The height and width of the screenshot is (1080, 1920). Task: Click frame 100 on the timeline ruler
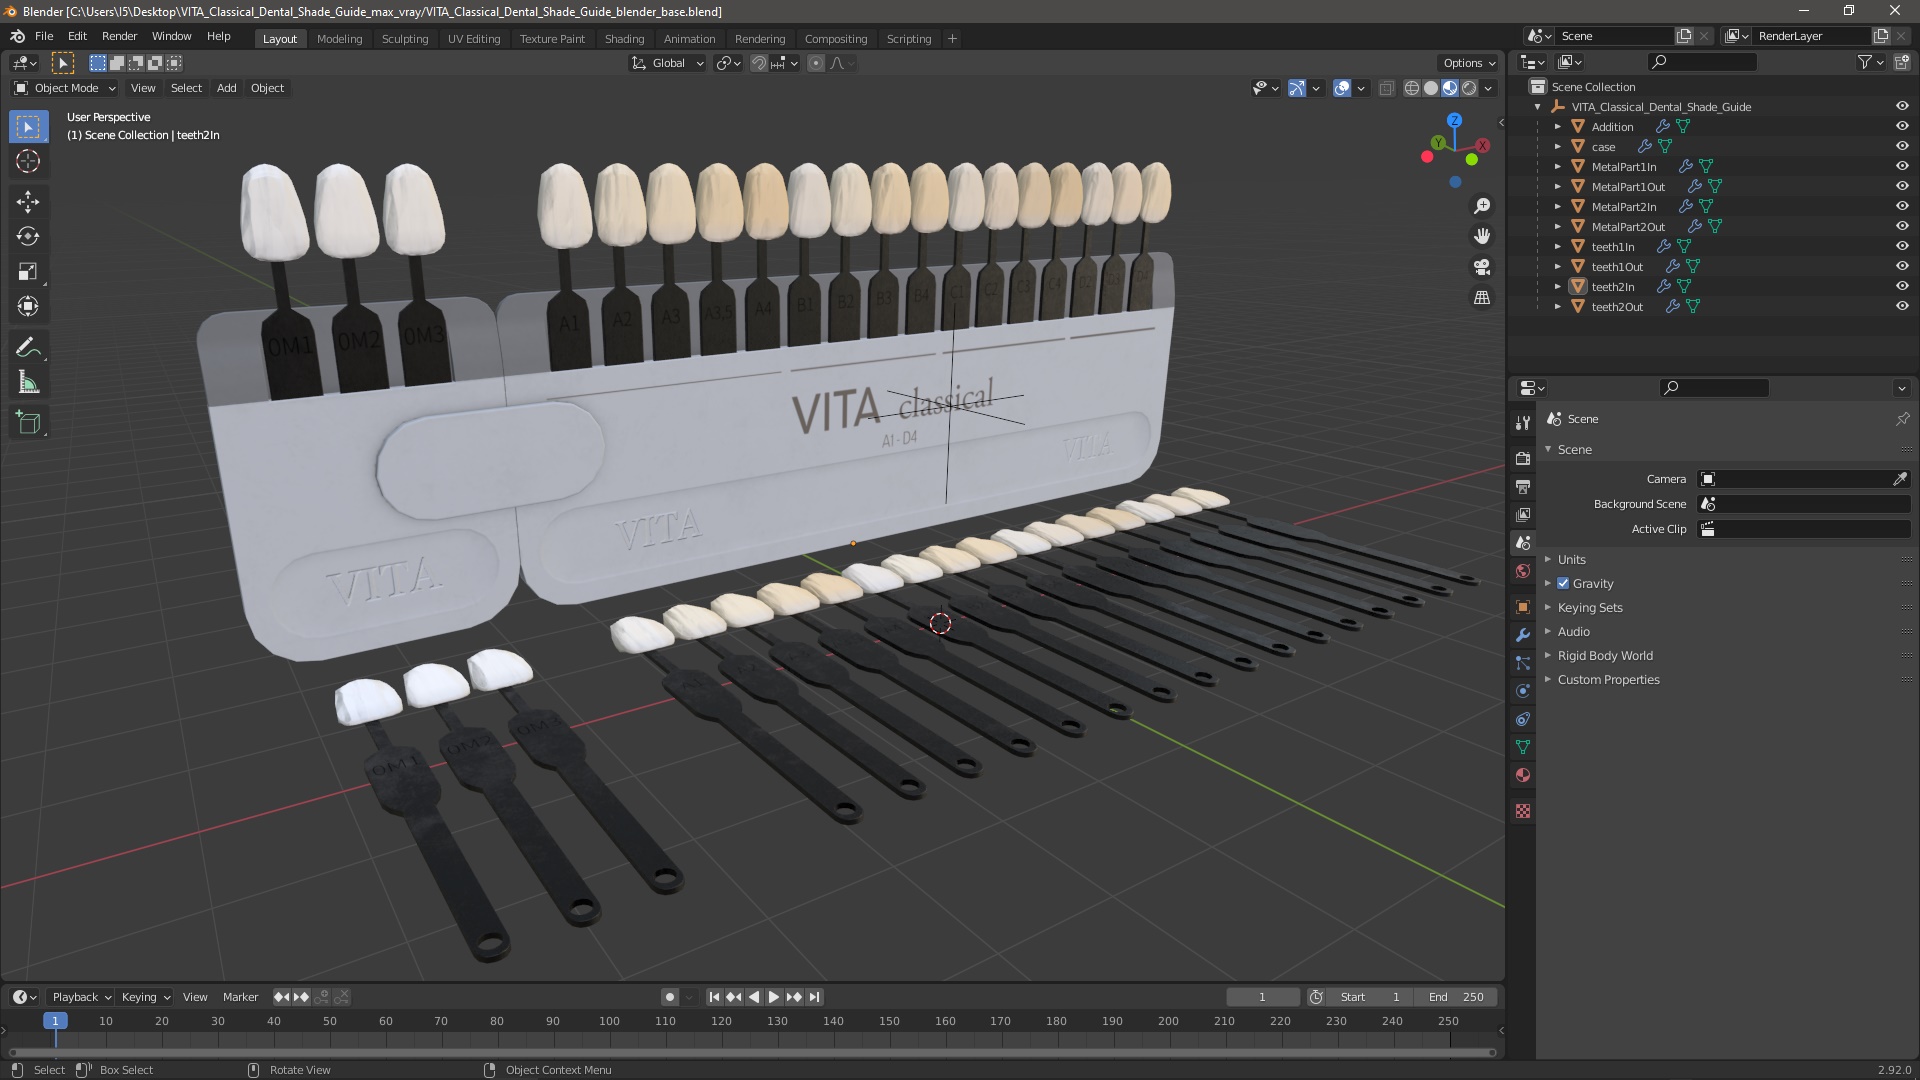609,1021
